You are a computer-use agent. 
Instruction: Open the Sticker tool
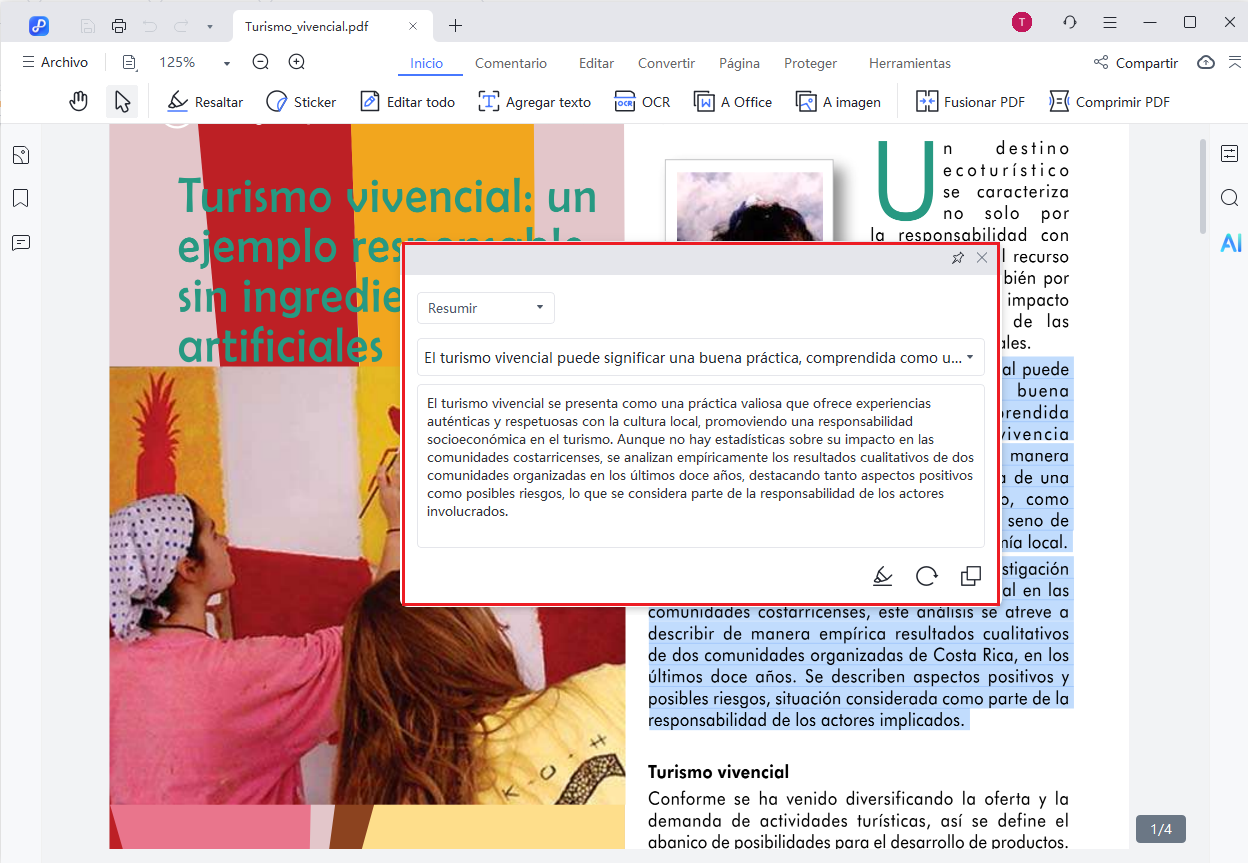coord(301,101)
